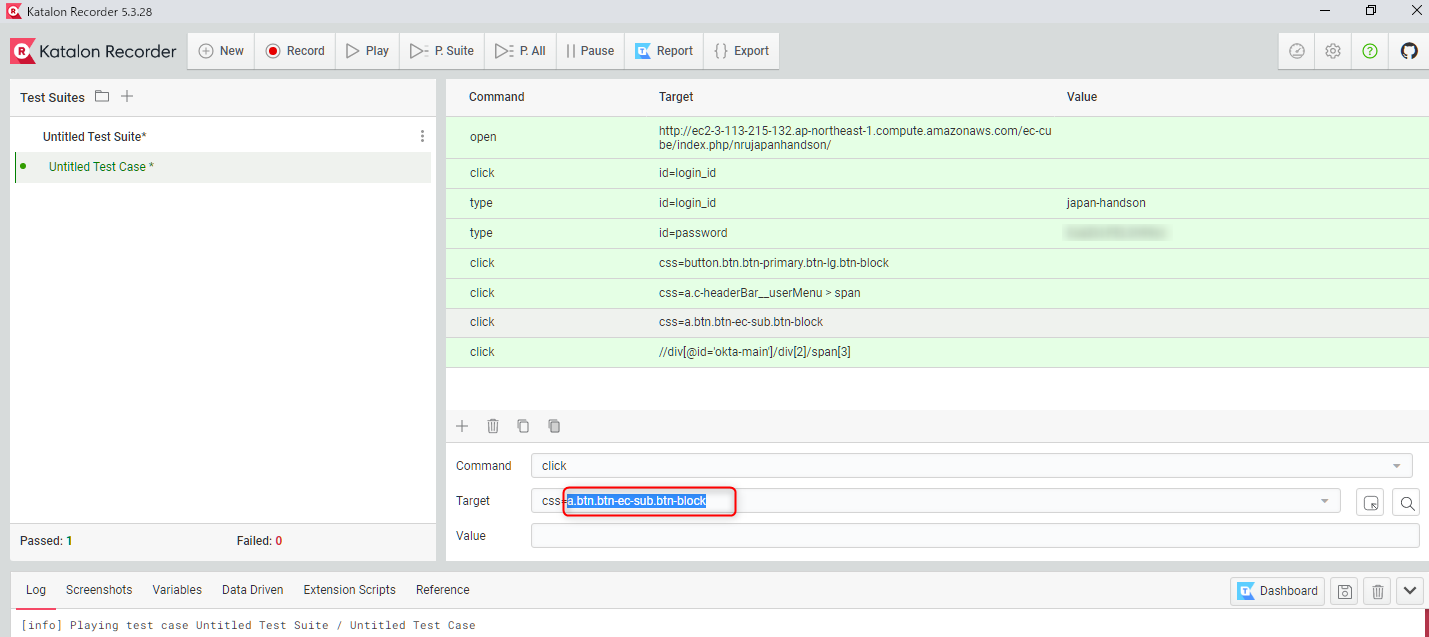Open the Dashboard button
This screenshot has height=637, width=1429.
tap(1277, 591)
